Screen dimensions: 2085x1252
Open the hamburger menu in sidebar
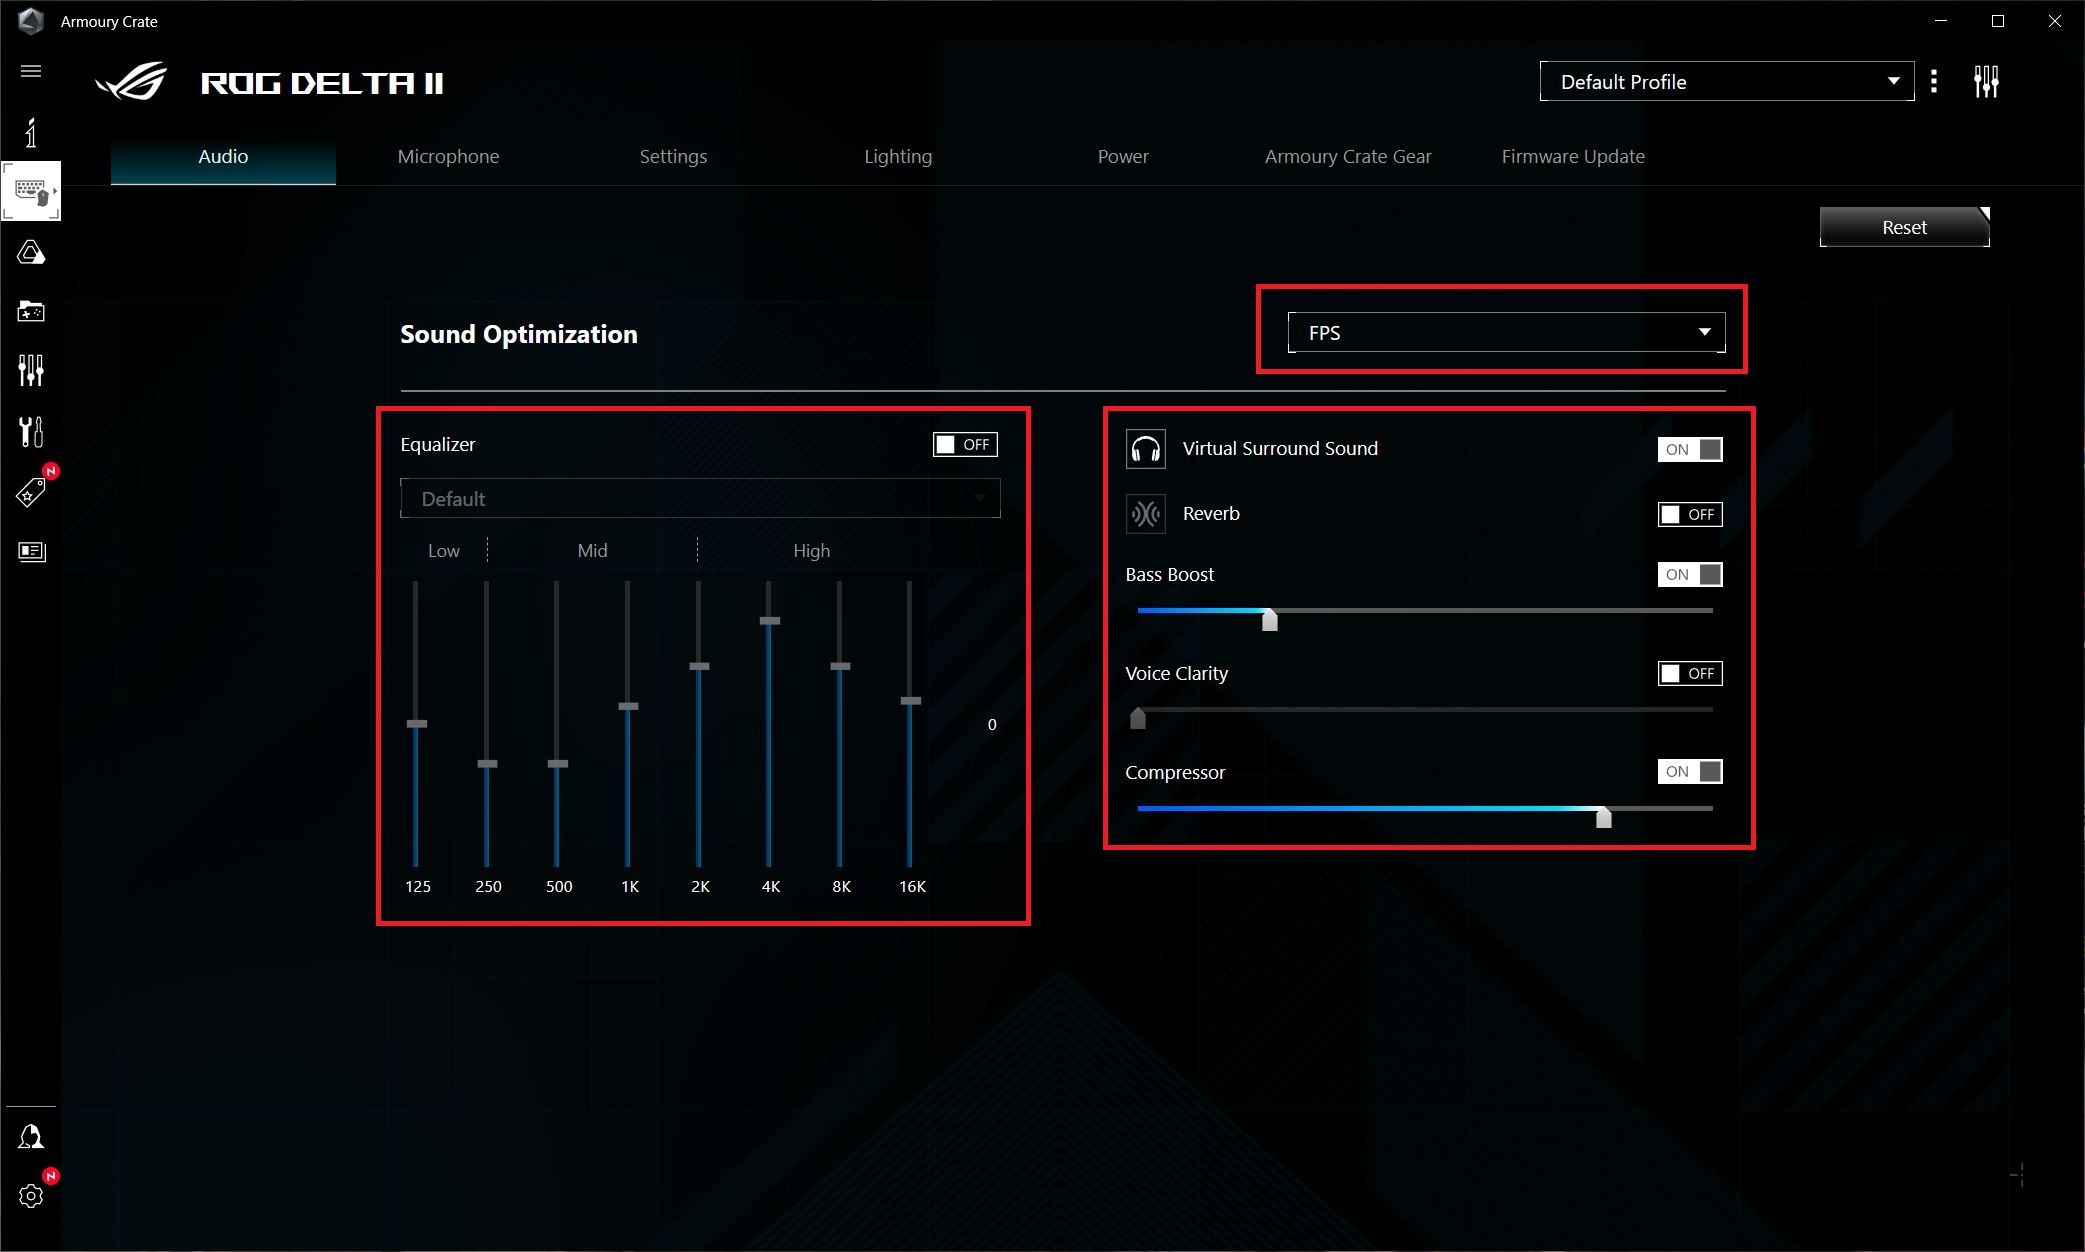tap(31, 71)
